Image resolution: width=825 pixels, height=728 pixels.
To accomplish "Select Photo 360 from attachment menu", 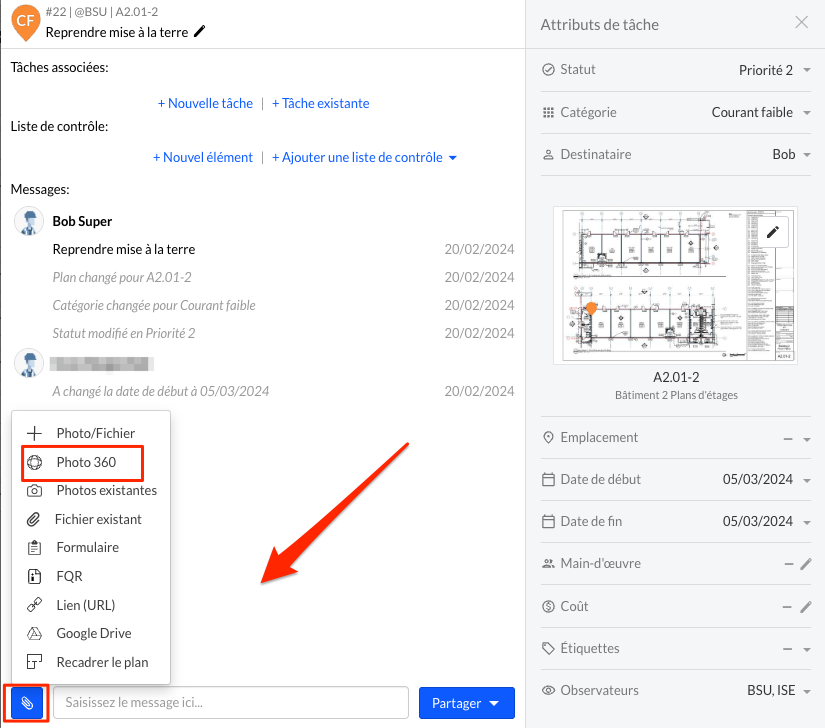I will (x=86, y=462).
